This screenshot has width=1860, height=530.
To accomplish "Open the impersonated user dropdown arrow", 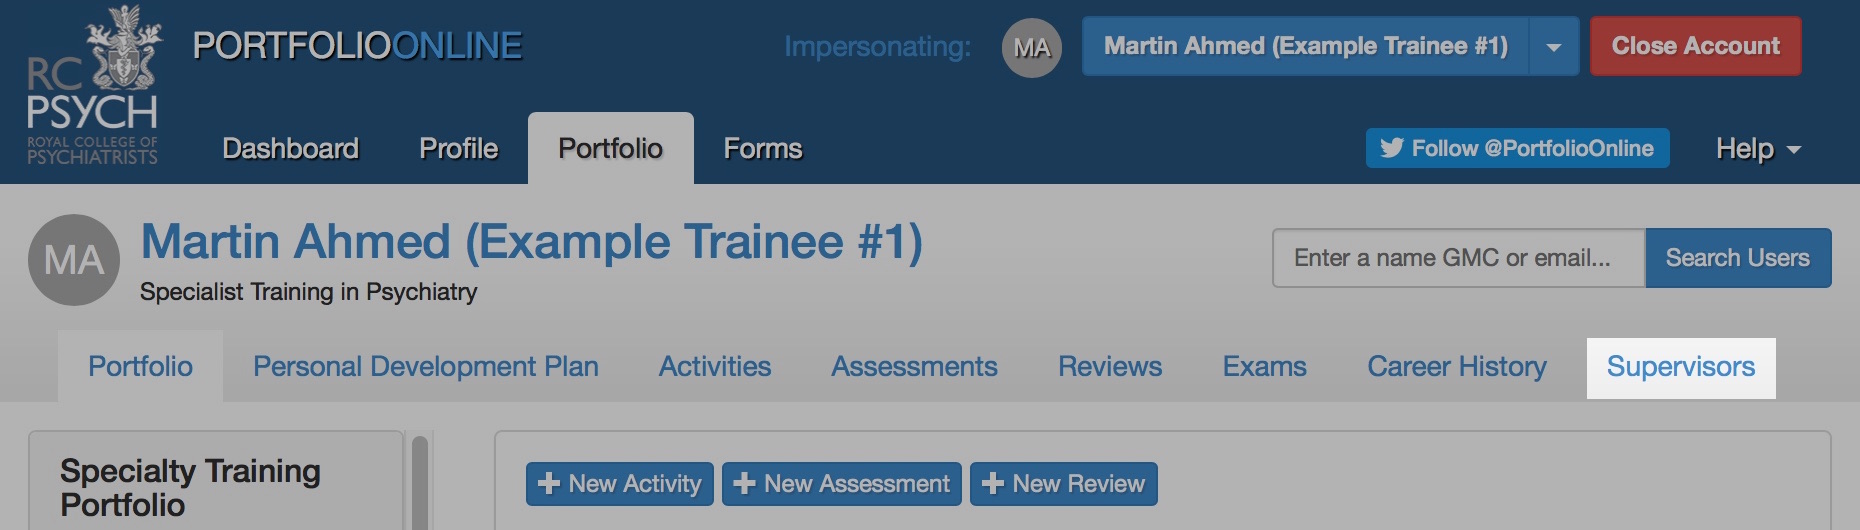I will point(1553,47).
